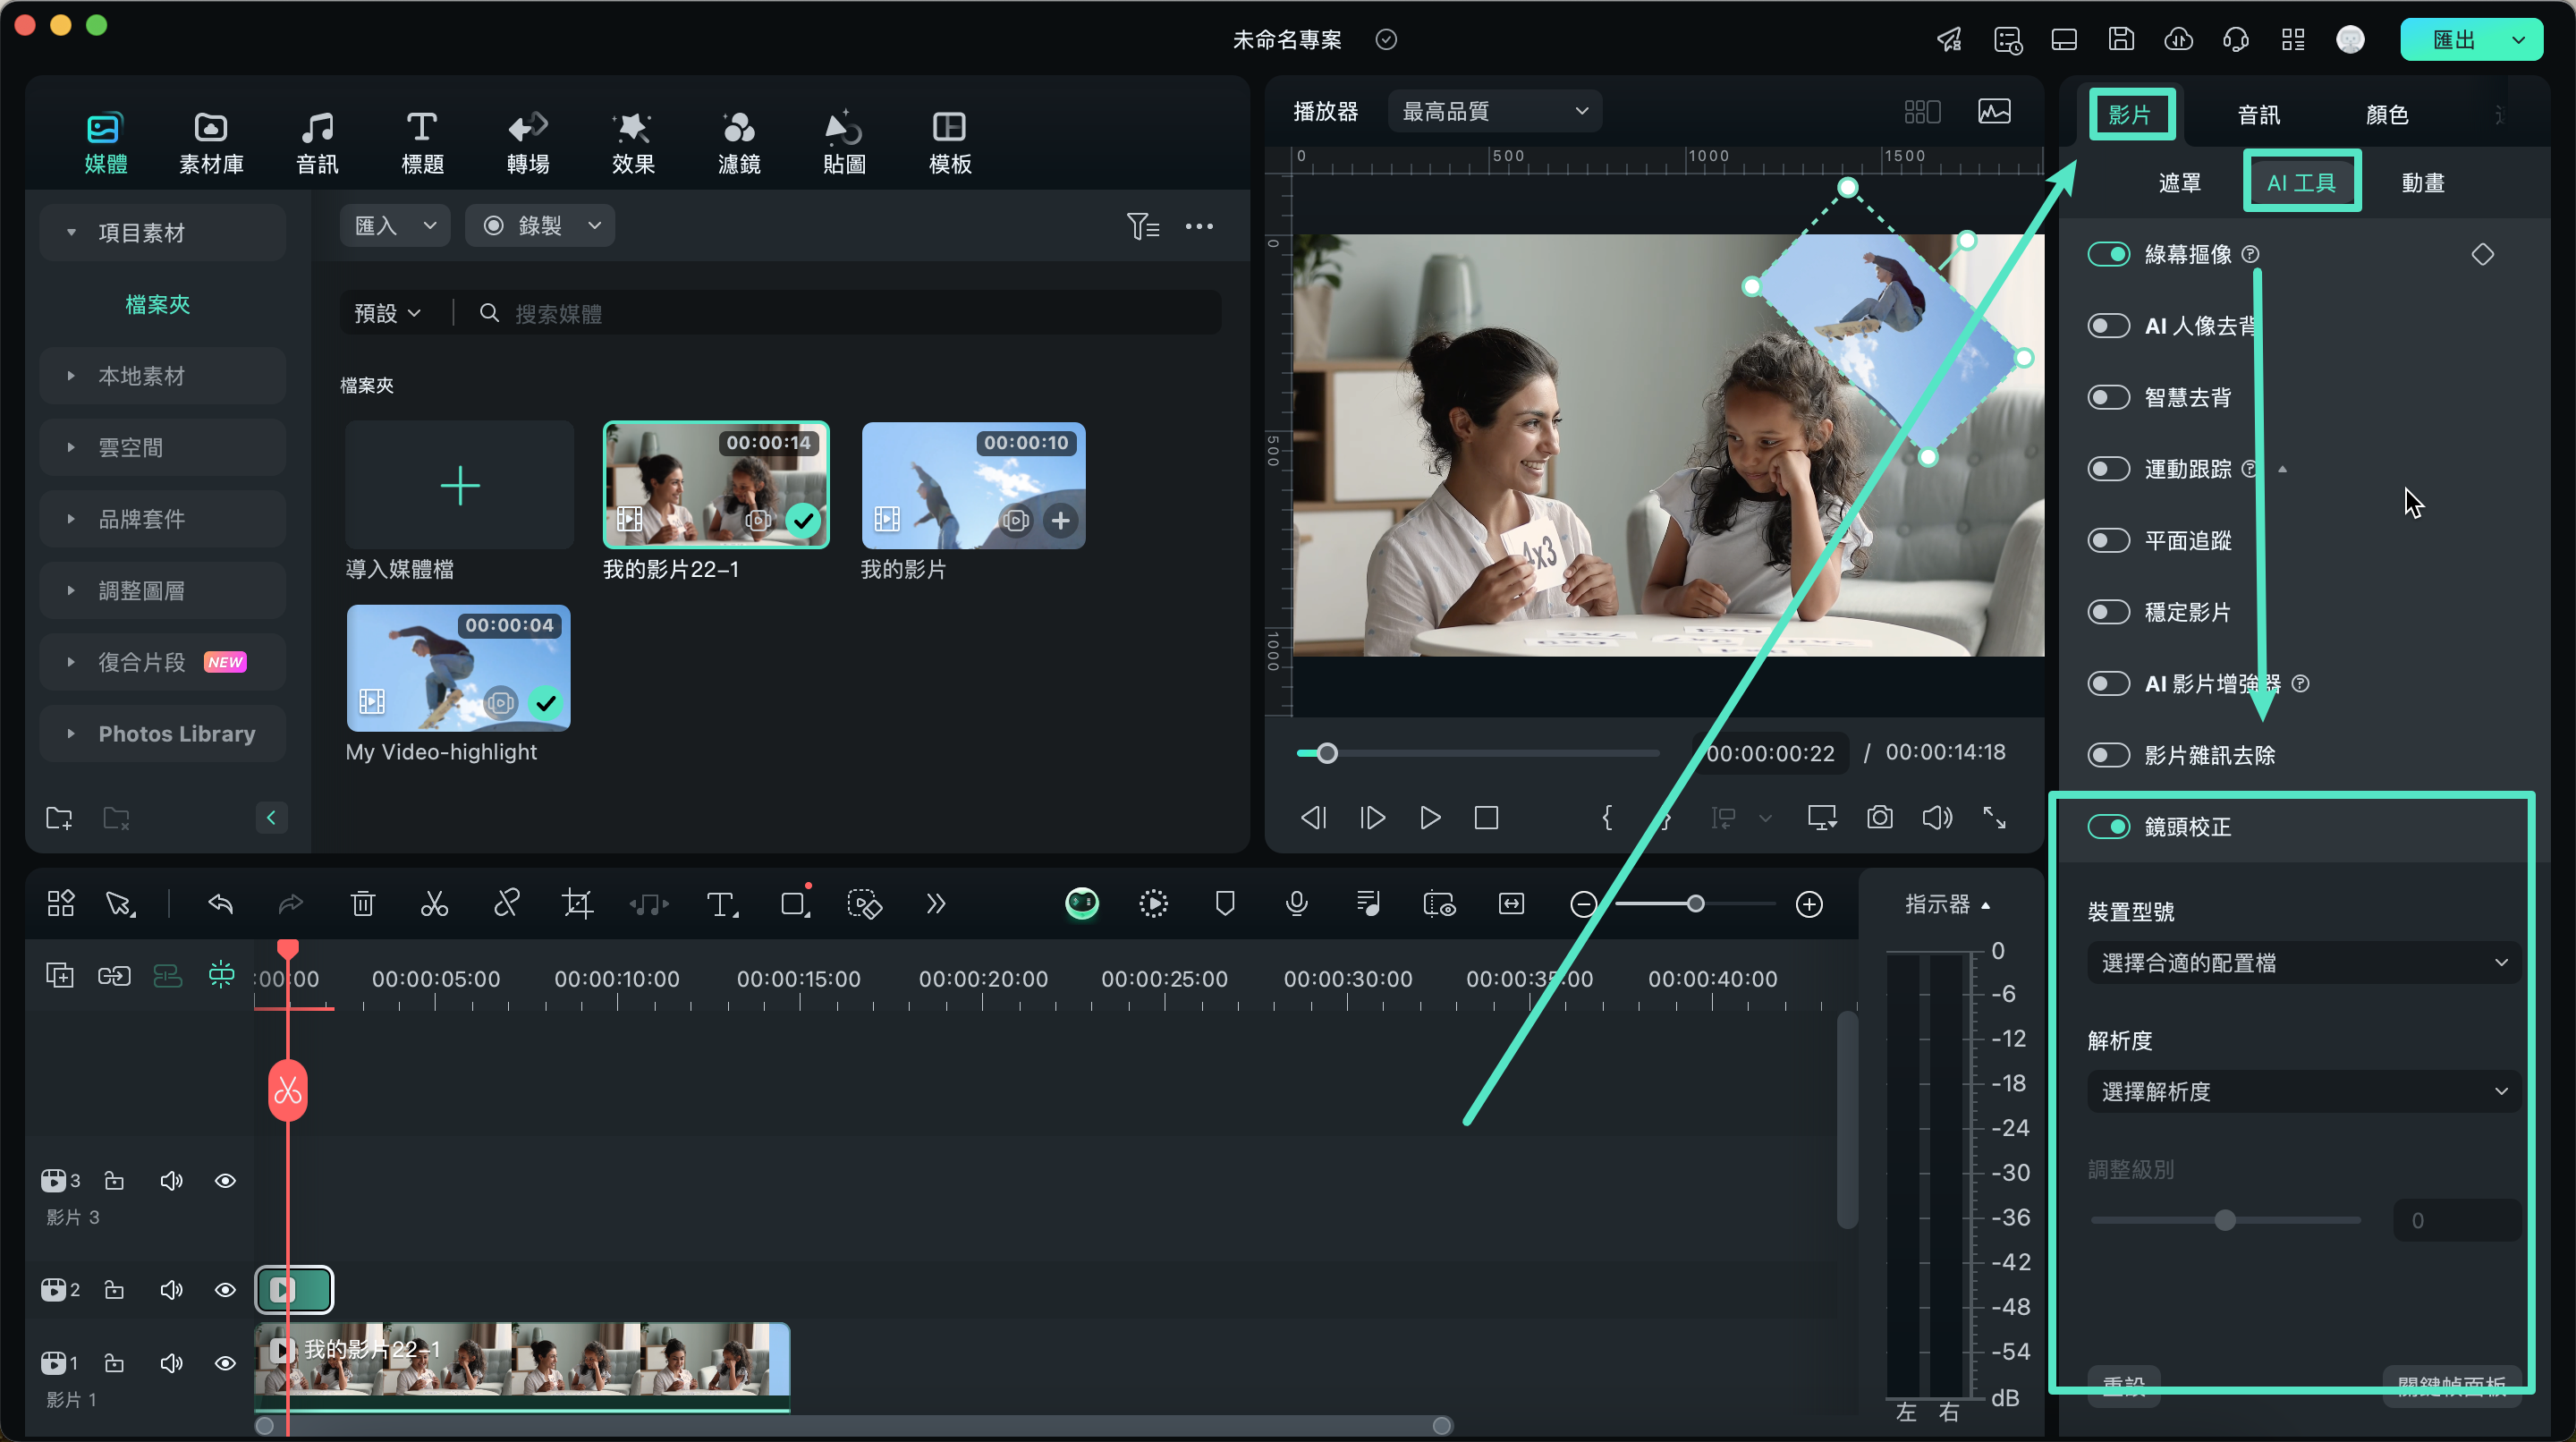The height and width of the screenshot is (1442, 2576).
Task: Open the 匯入 import dropdown
Action: 395,226
